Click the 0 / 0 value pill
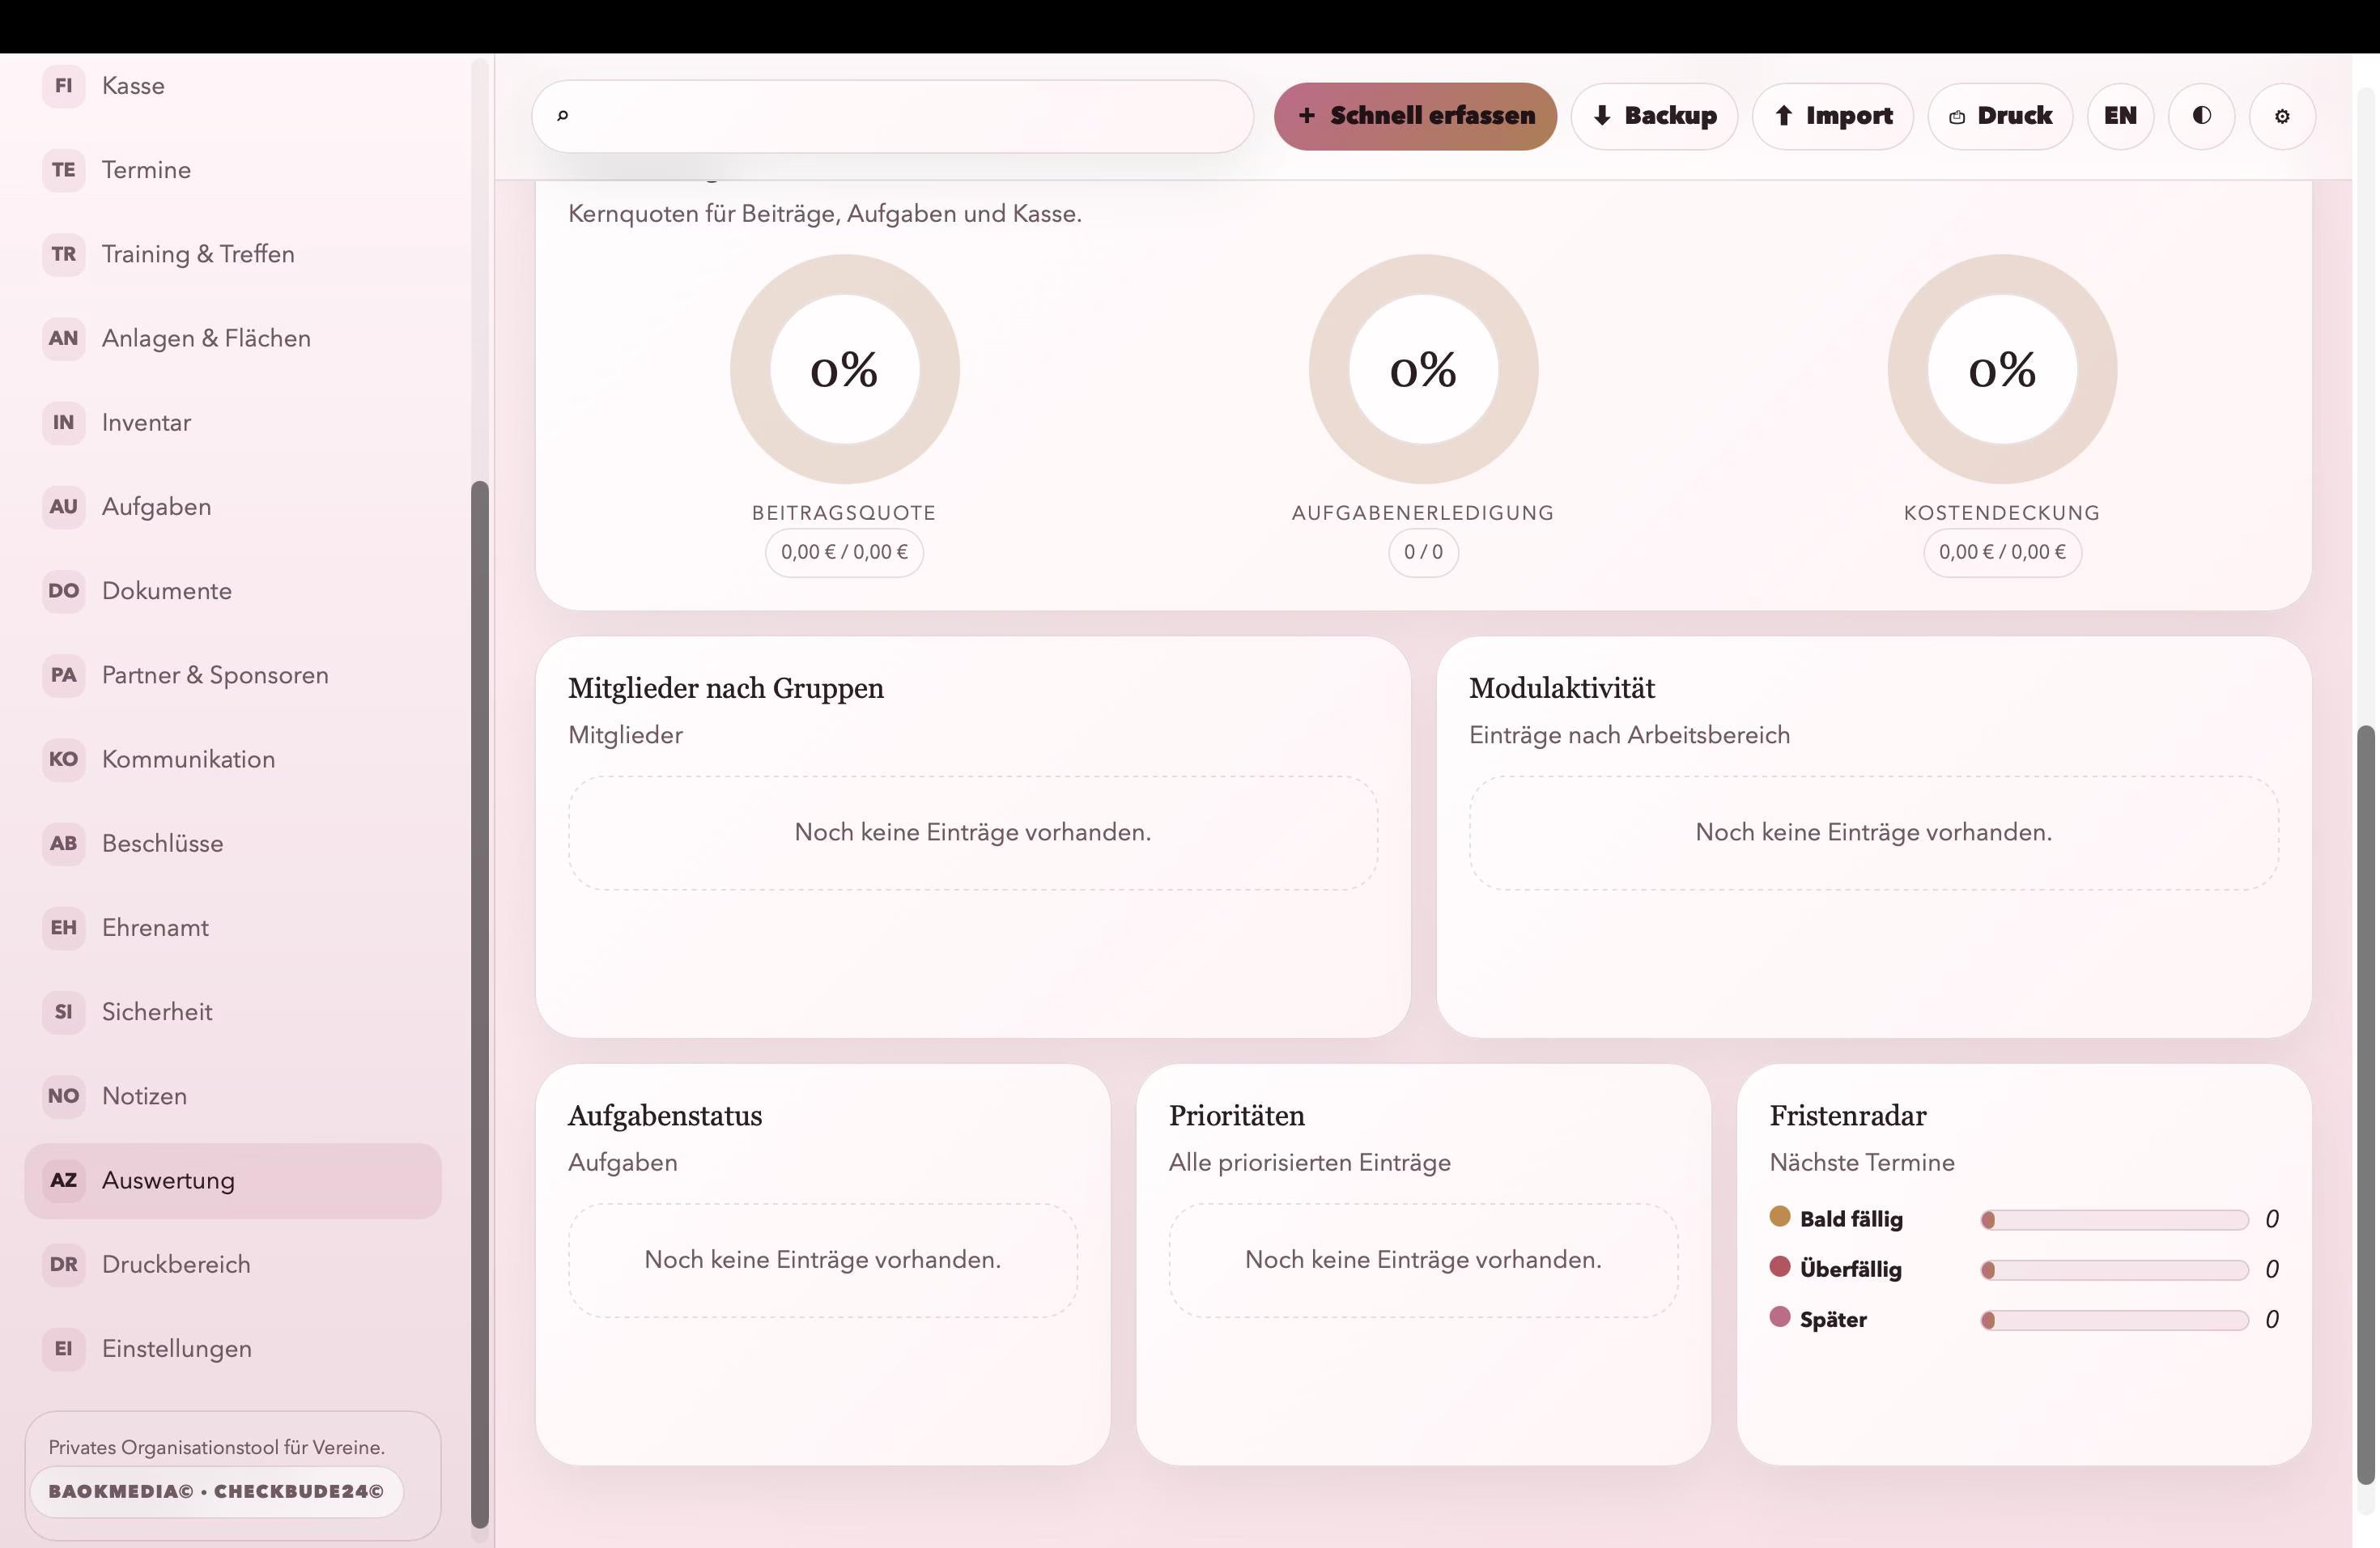 coord(1423,552)
